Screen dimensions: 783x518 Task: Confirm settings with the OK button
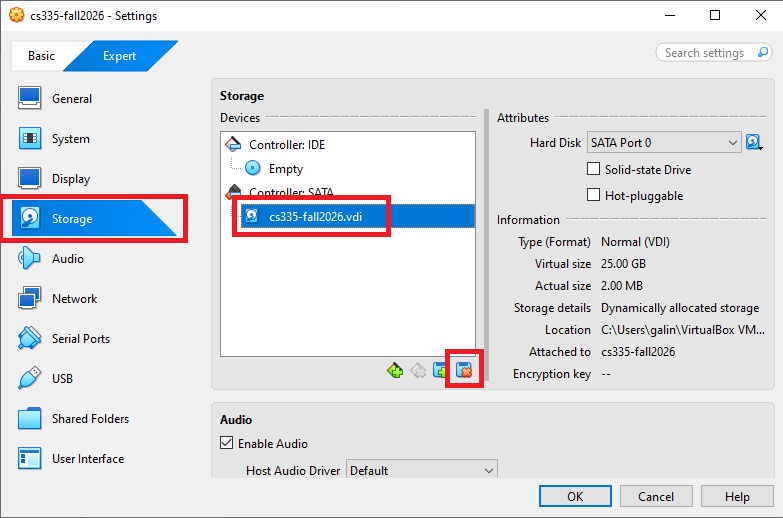pos(575,496)
